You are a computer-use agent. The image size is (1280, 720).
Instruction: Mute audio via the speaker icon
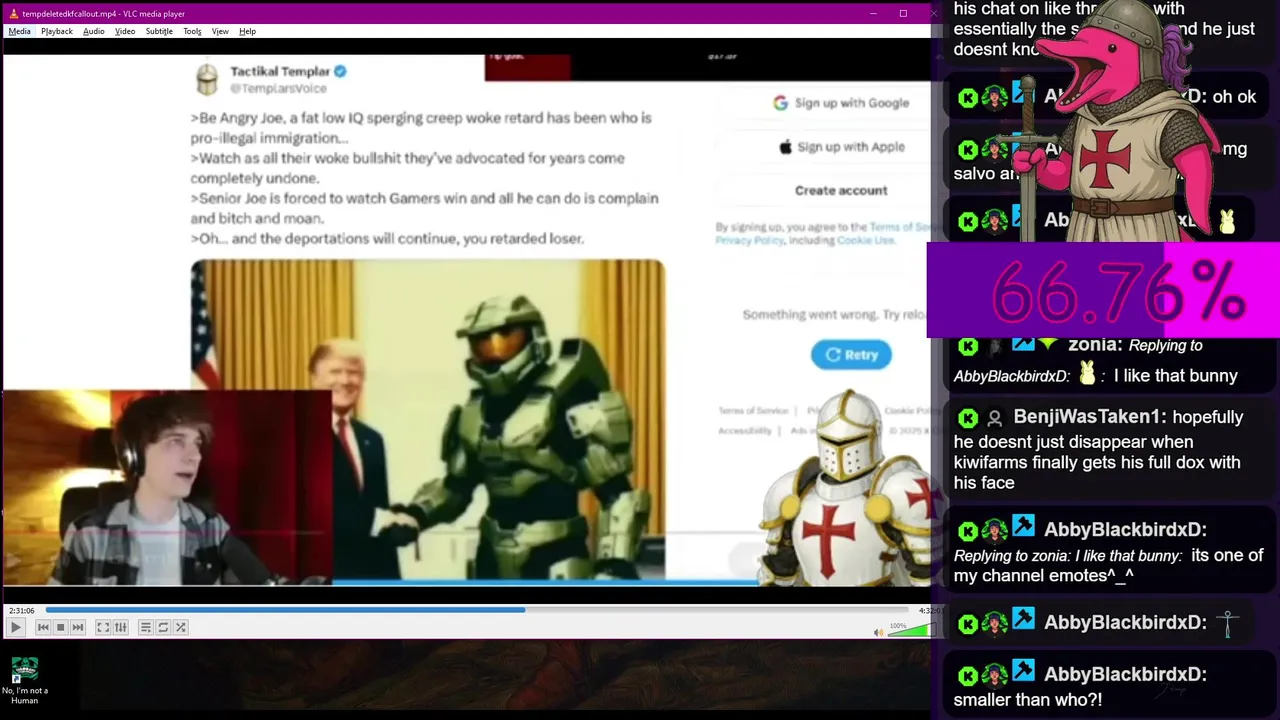(x=878, y=631)
